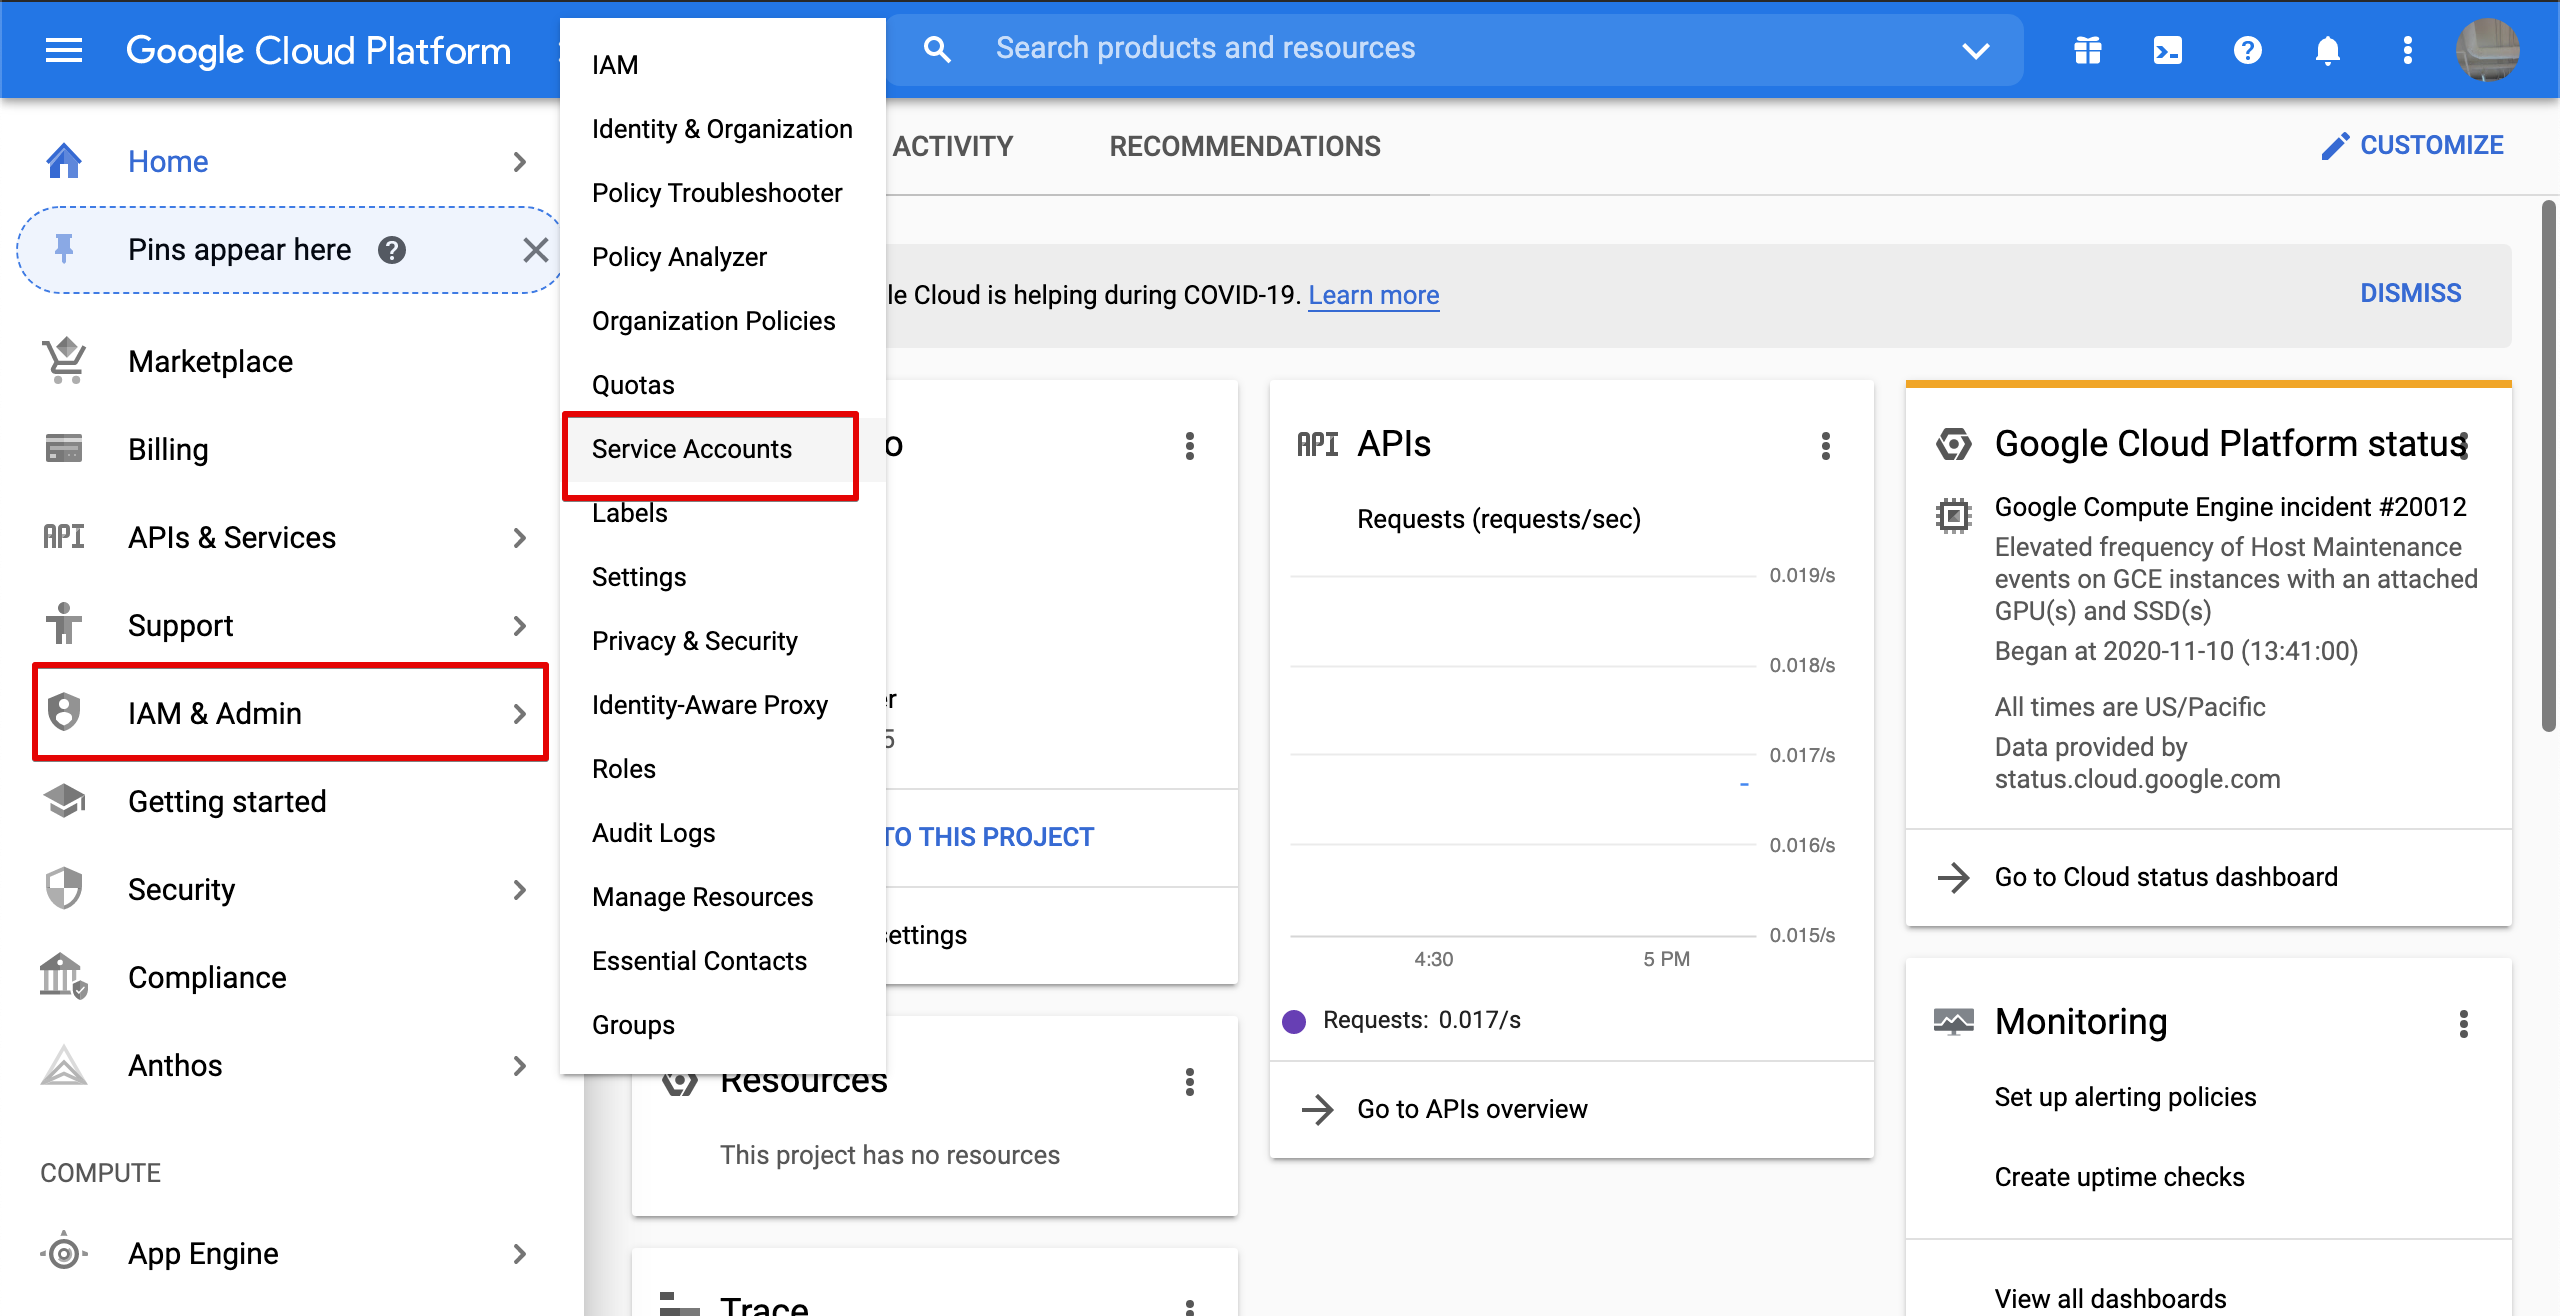Open Monitoring card three-dot menu
Viewport: 2560px width, 1316px height.
click(2463, 1024)
